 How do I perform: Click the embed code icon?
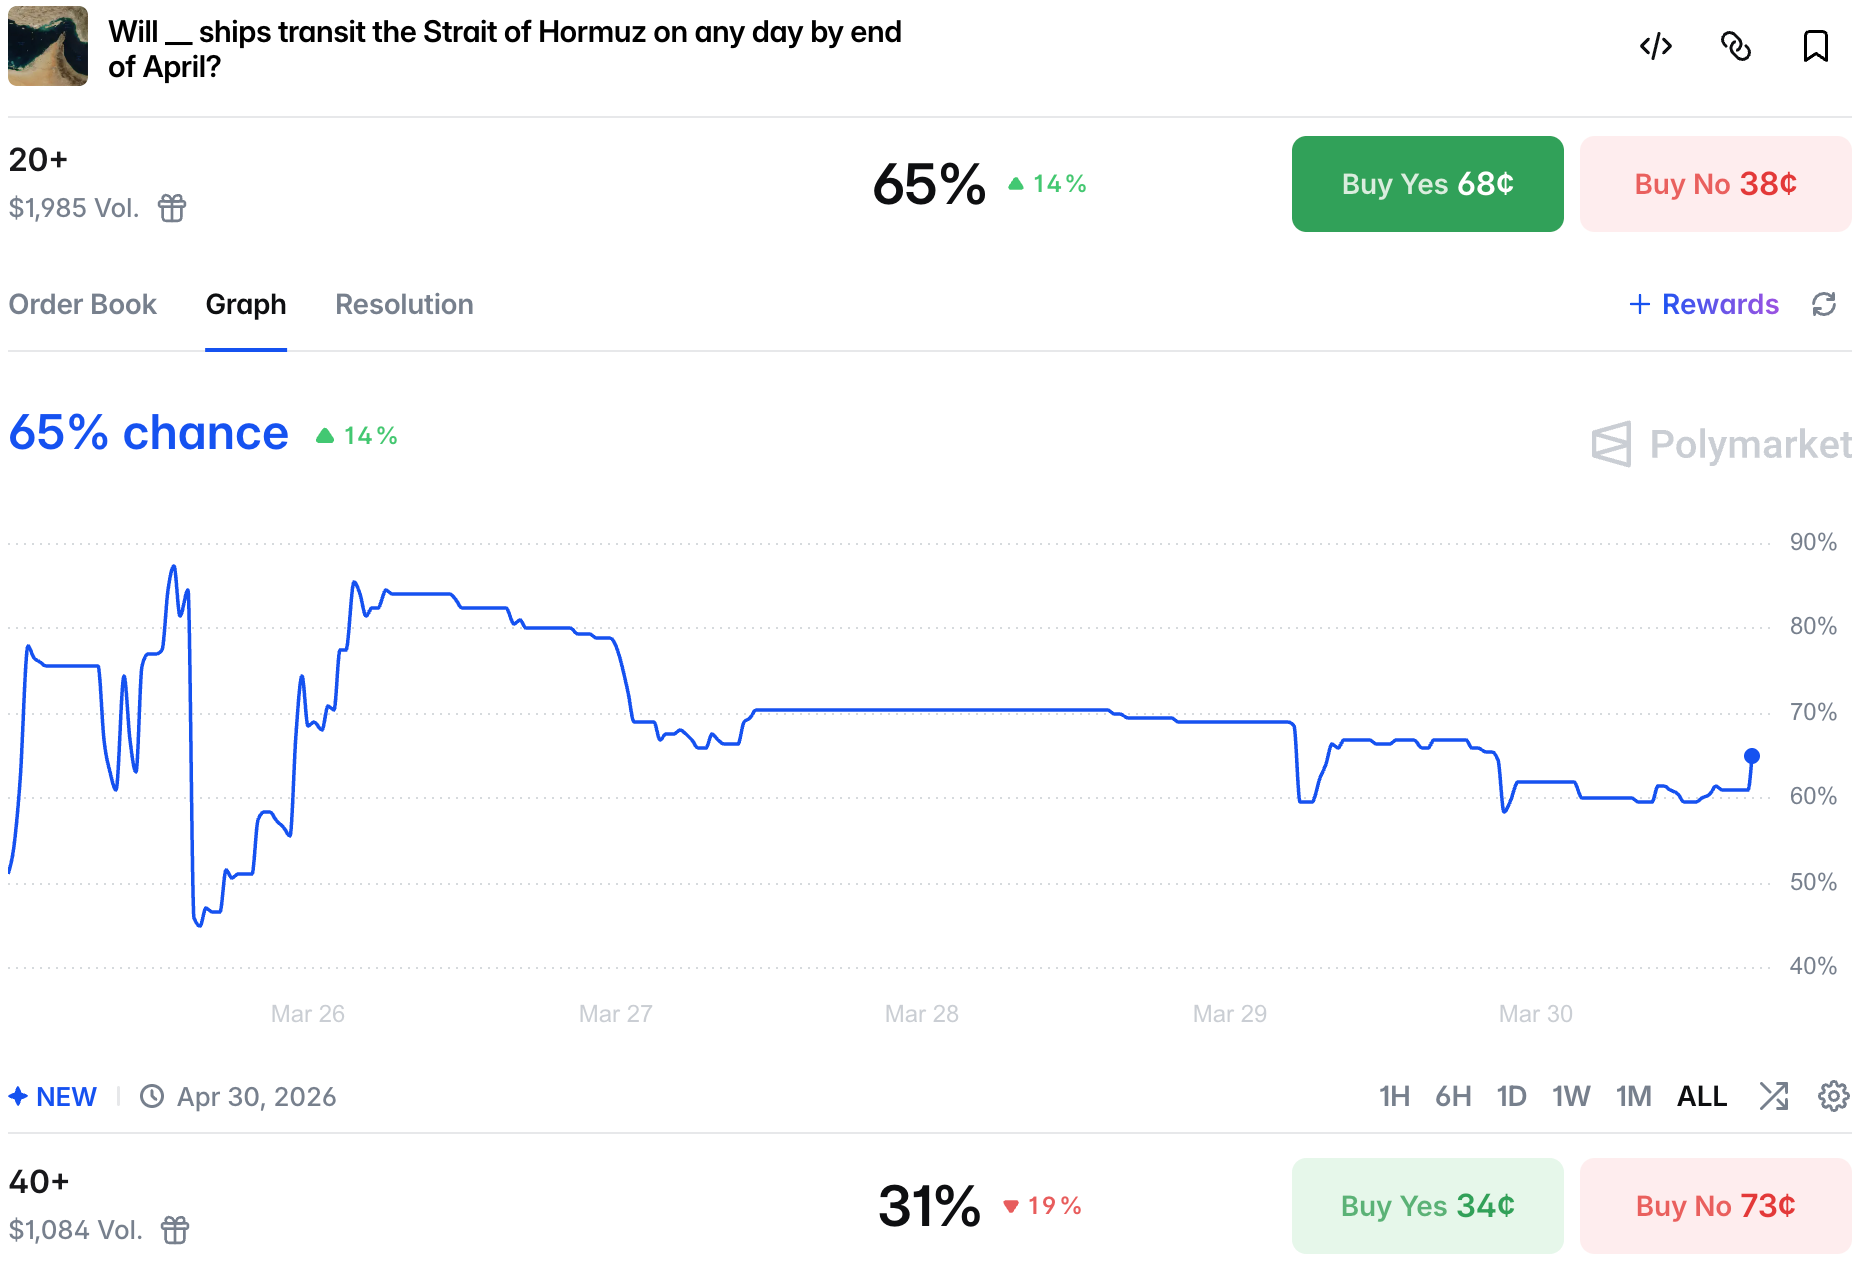pyautogui.click(x=1655, y=47)
